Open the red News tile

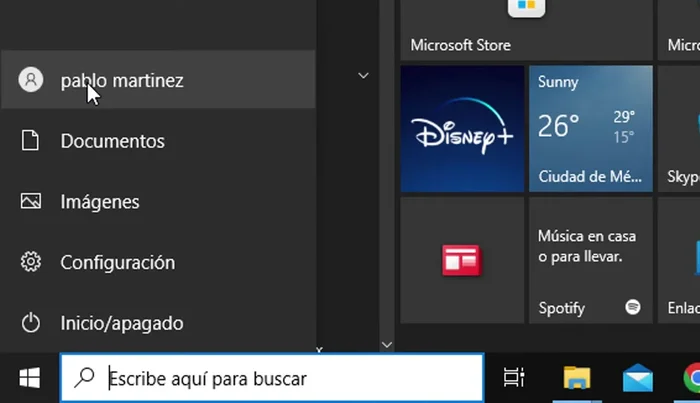pos(462,260)
